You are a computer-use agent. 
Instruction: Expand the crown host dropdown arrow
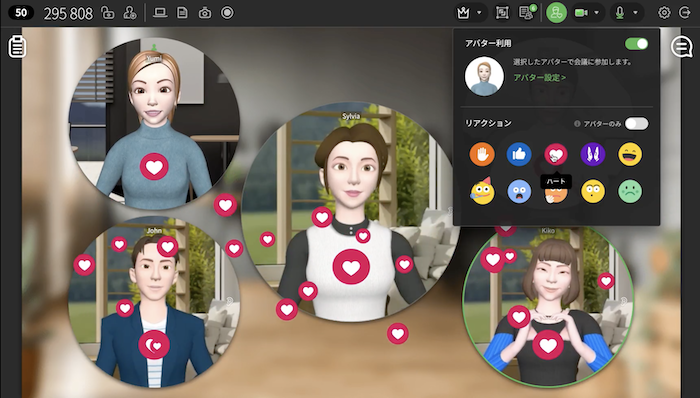[x=479, y=13]
